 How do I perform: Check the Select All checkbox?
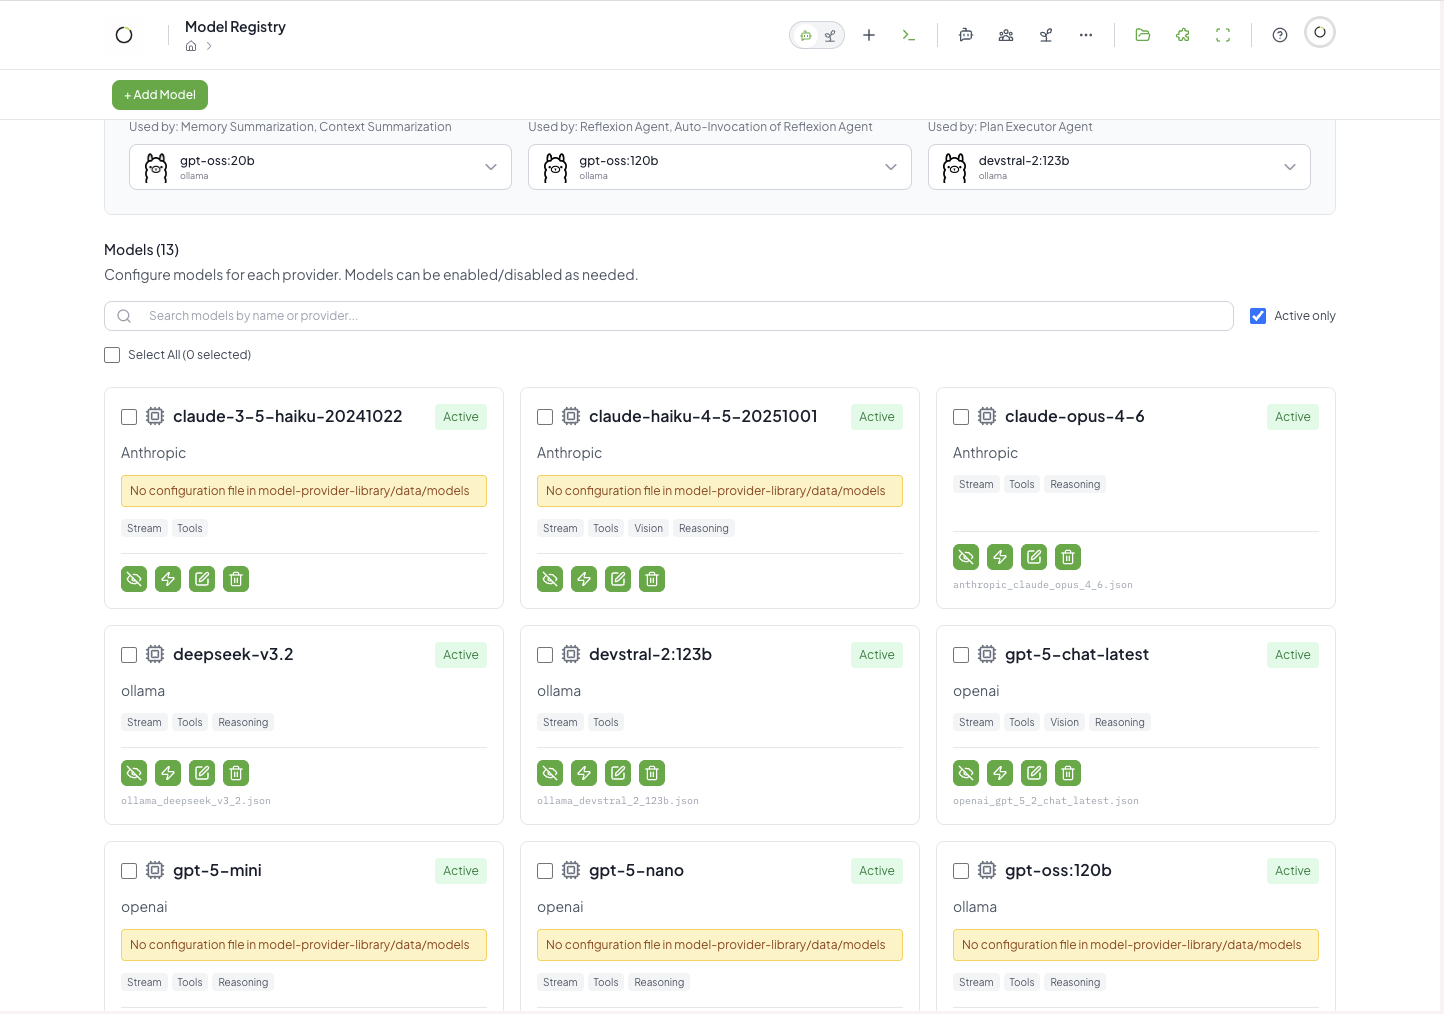(112, 355)
